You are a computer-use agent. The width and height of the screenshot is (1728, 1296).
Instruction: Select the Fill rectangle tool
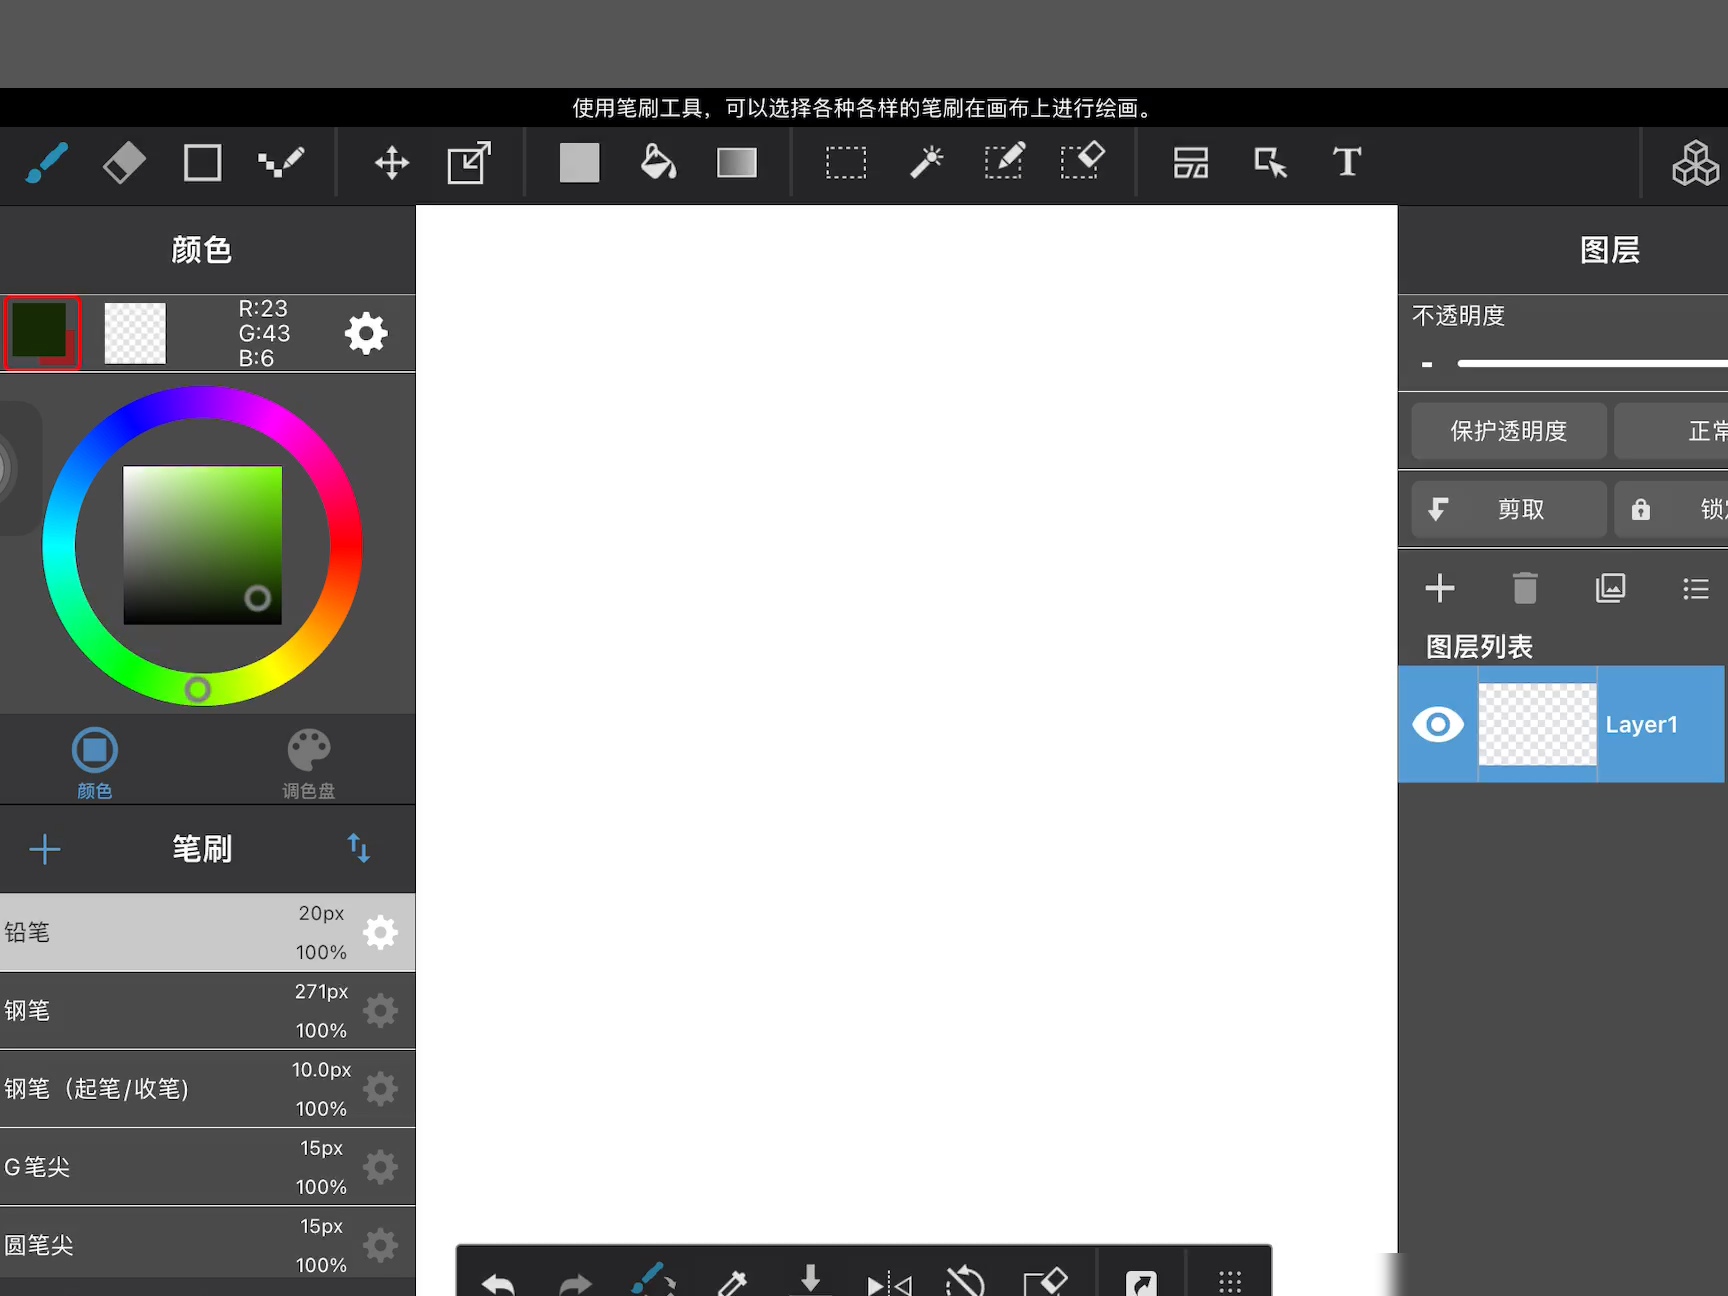coord(579,163)
